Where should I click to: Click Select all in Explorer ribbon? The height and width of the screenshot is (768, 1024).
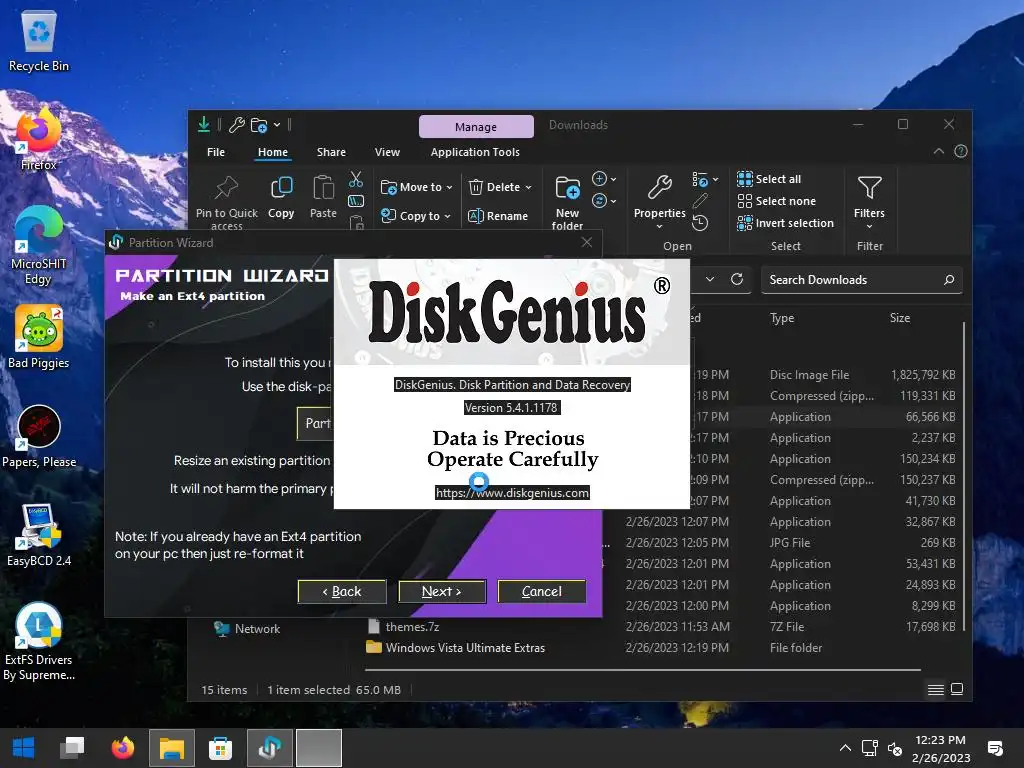[x=769, y=179]
